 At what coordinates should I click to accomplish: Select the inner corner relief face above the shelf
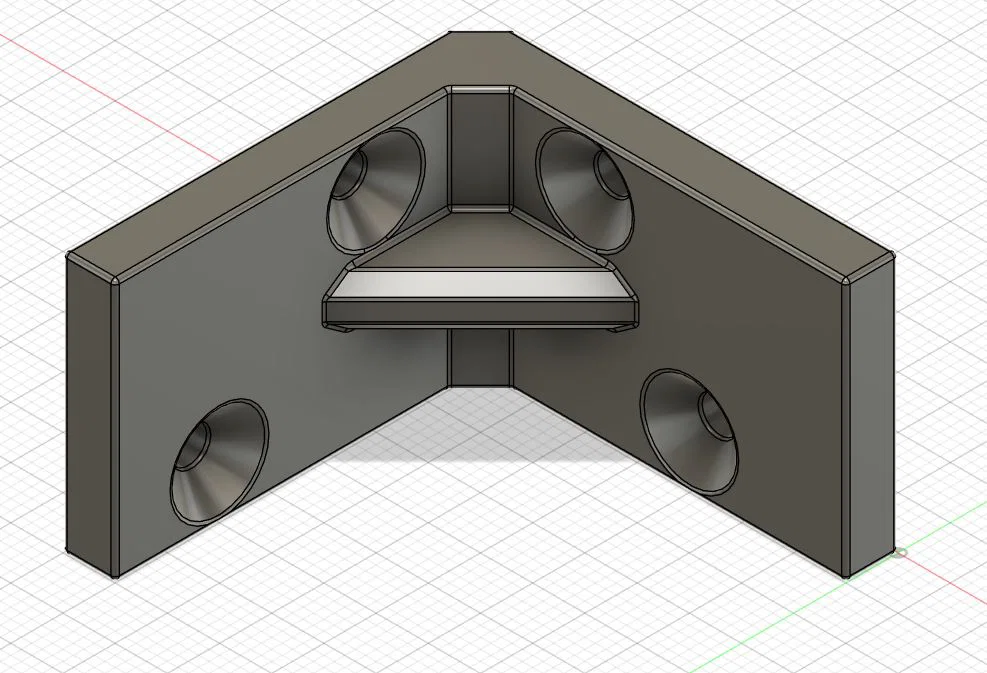coord(480,149)
